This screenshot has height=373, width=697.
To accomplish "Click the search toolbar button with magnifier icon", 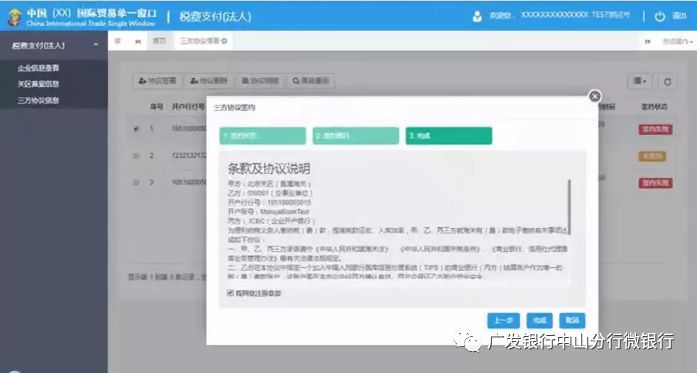I will point(310,81).
